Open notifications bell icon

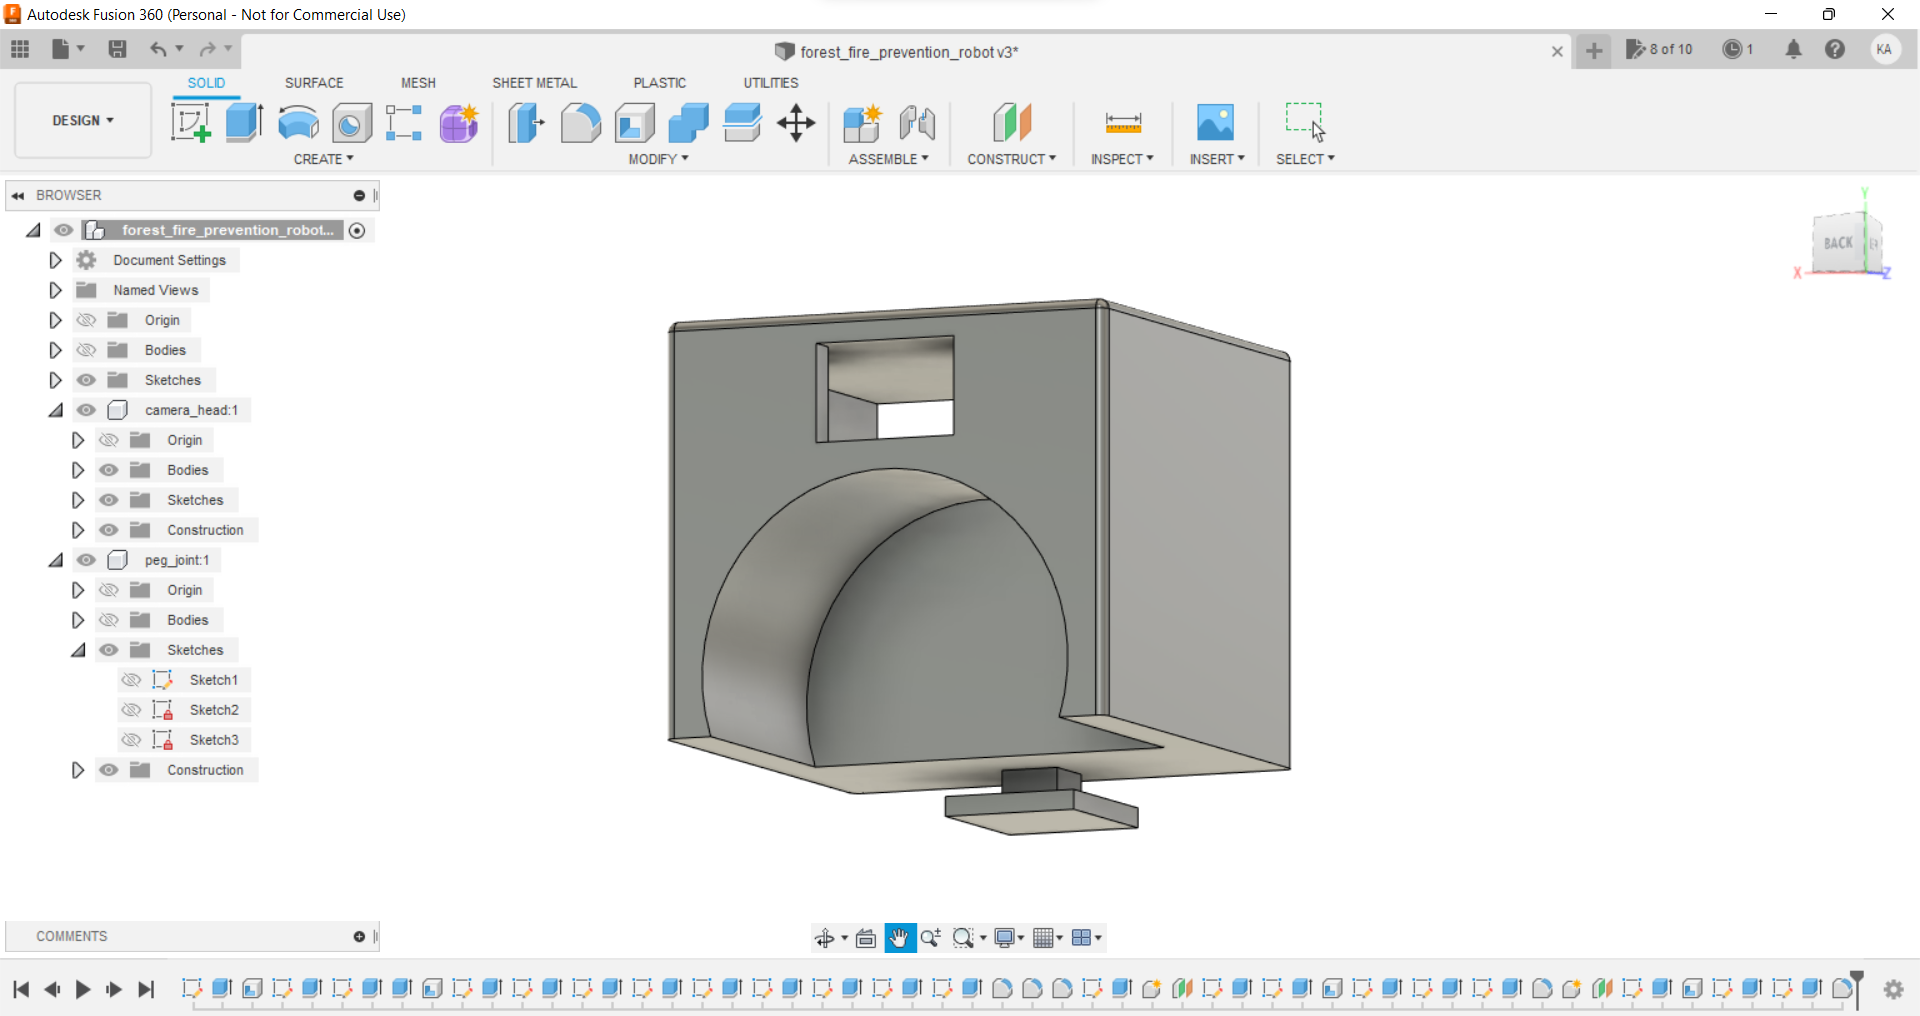1794,49
